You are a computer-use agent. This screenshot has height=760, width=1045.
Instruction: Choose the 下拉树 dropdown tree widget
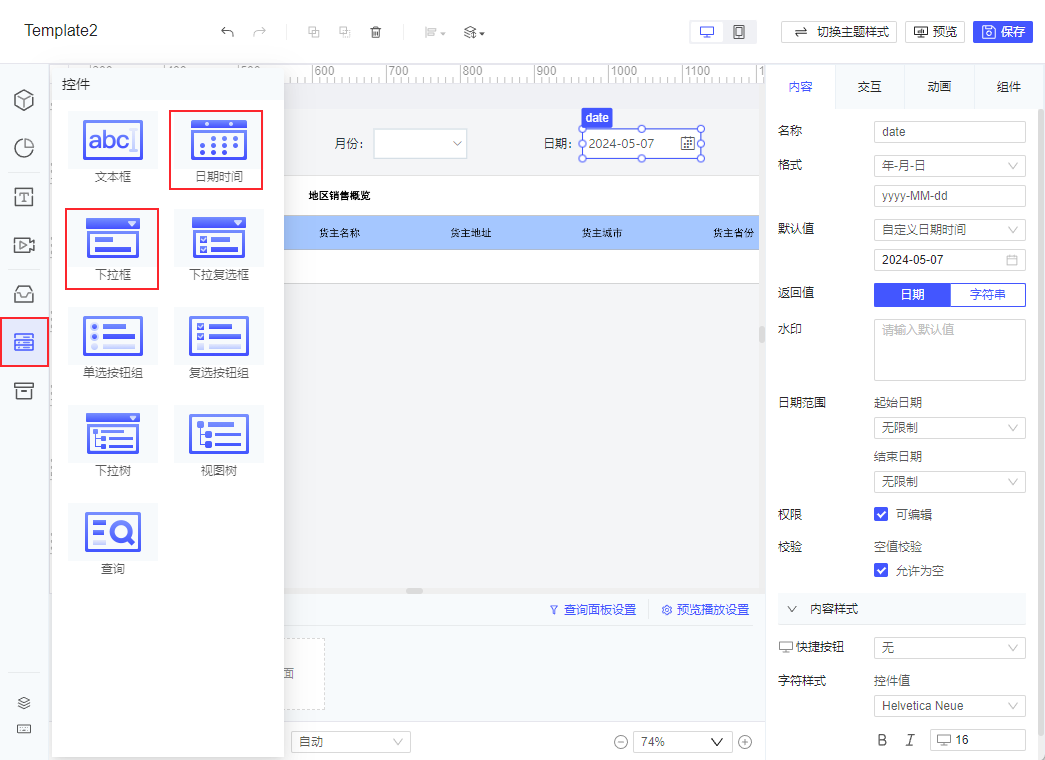point(113,442)
